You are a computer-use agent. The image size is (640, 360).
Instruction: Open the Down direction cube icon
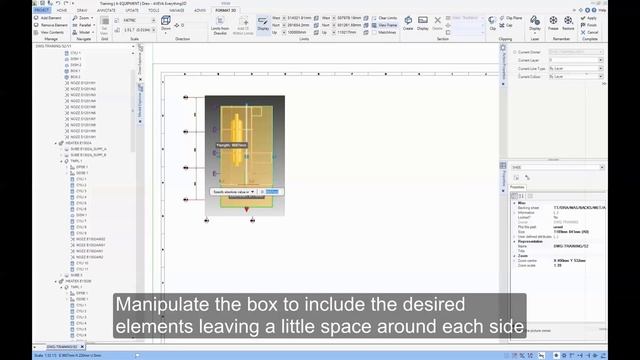tap(166, 20)
